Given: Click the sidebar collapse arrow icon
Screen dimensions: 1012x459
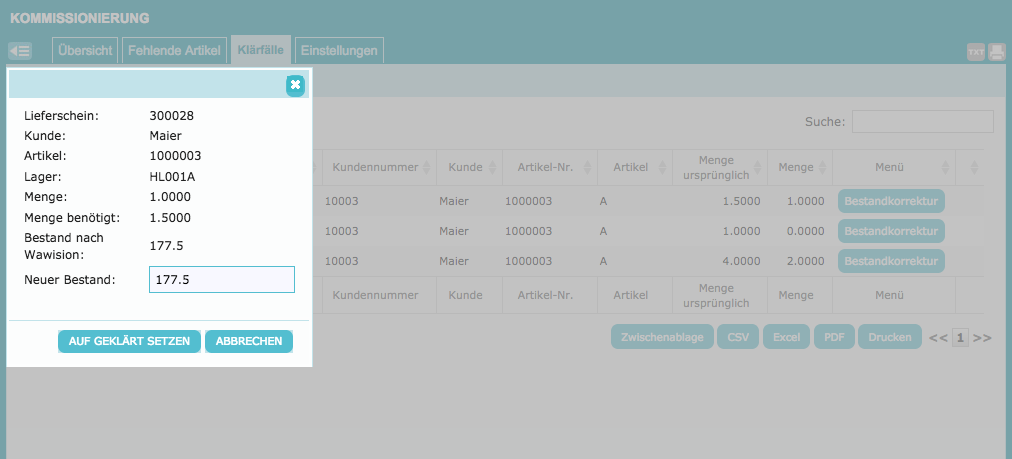Looking at the screenshot, I should coord(20,51).
